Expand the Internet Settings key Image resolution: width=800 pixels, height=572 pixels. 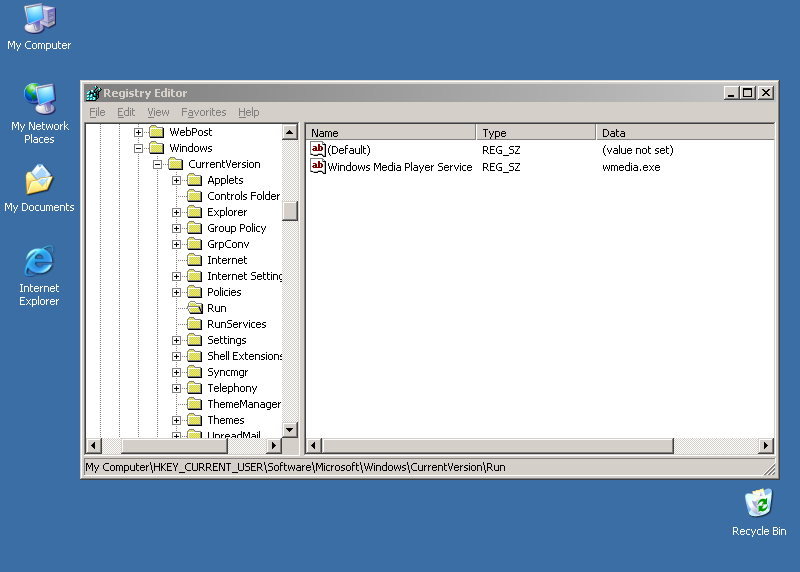pyautogui.click(x=176, y=276)
